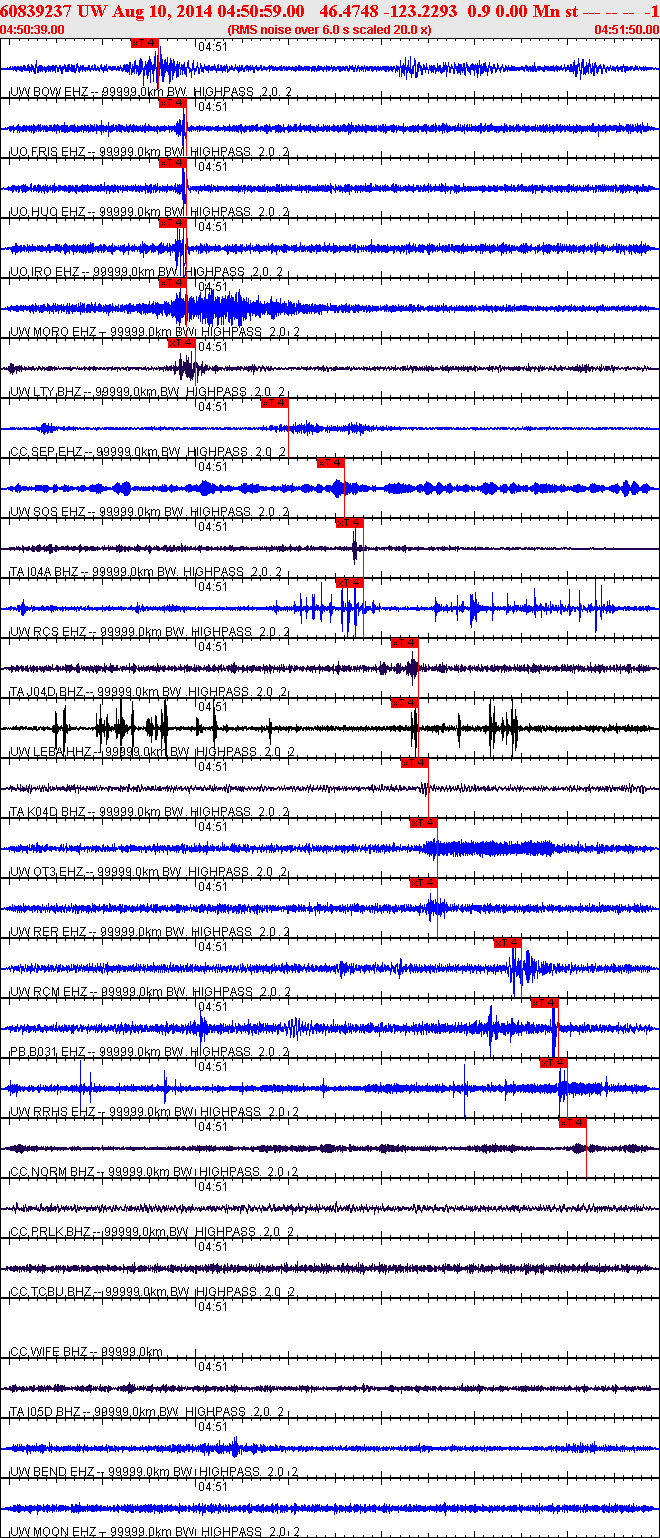660x1538 pixels.
Task: Select the arrival pick on UW LEBA trace
Action: pyautogui.click(x=404, y=703)
